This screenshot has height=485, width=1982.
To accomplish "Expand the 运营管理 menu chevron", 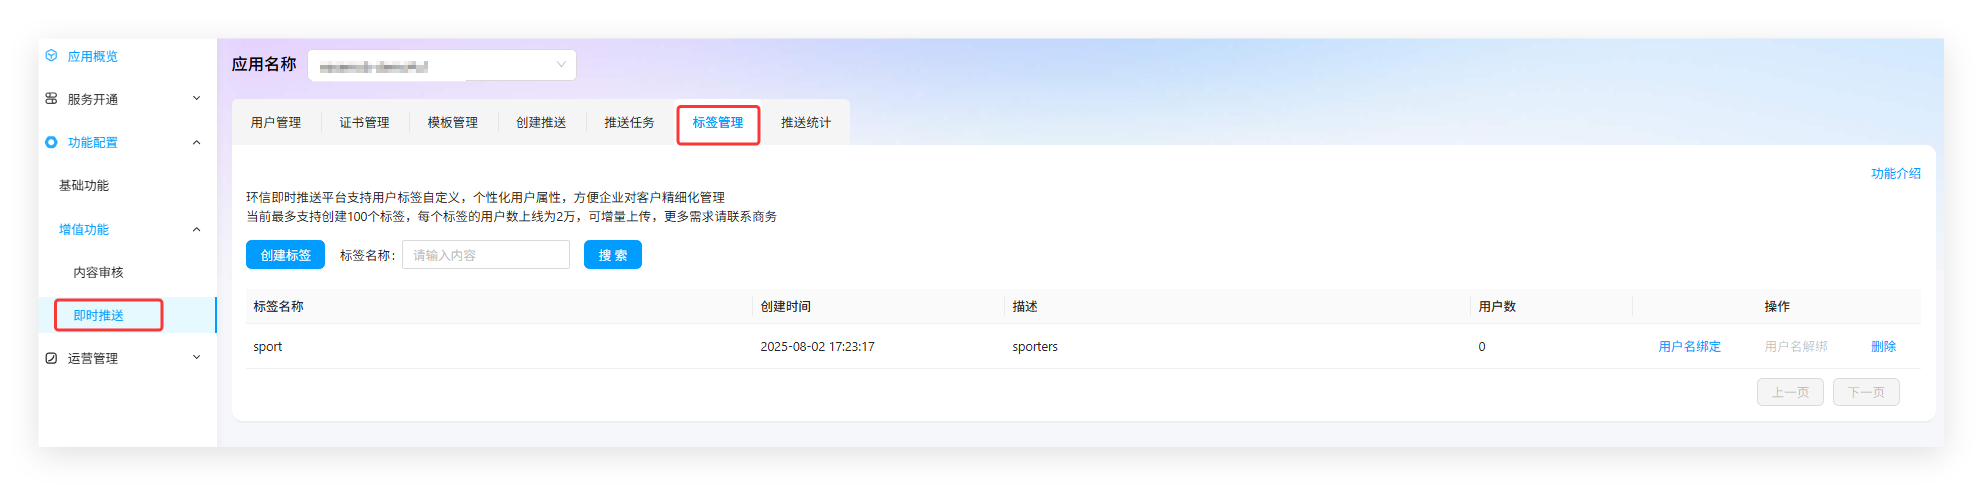I will 196,358.
